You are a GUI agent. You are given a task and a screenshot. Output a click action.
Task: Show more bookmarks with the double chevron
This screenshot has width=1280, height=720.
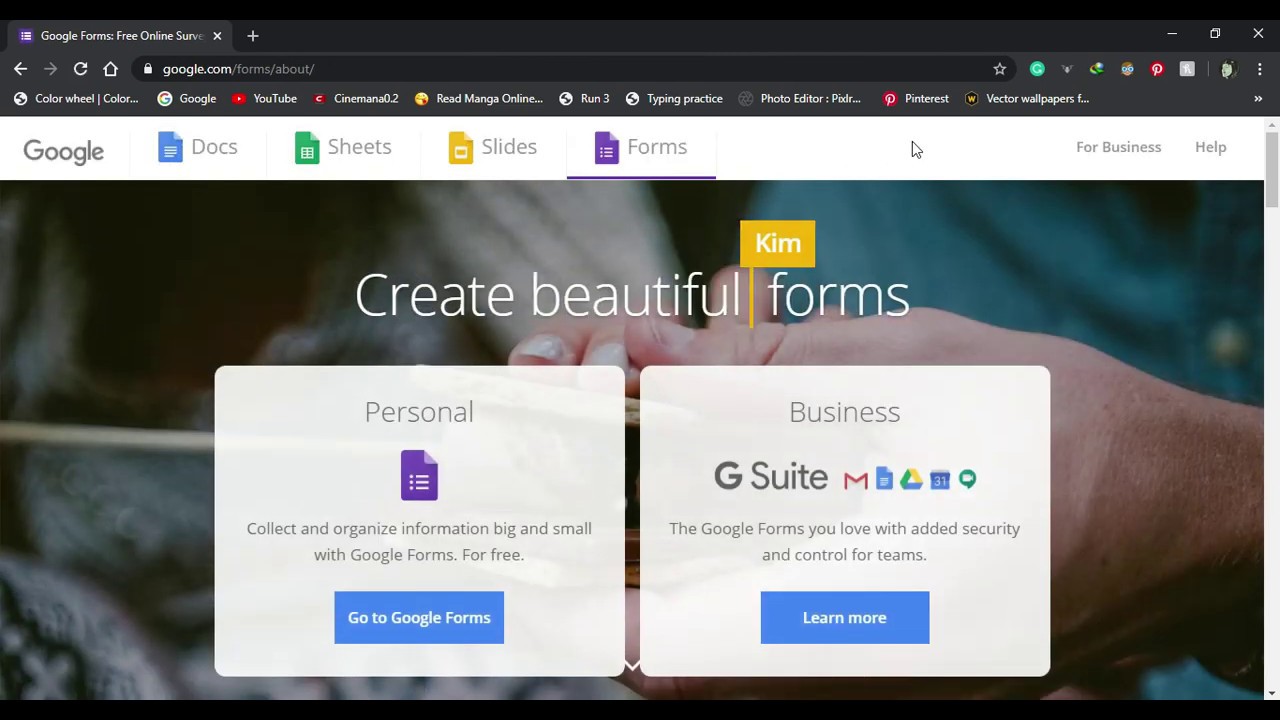(1258, 99)
